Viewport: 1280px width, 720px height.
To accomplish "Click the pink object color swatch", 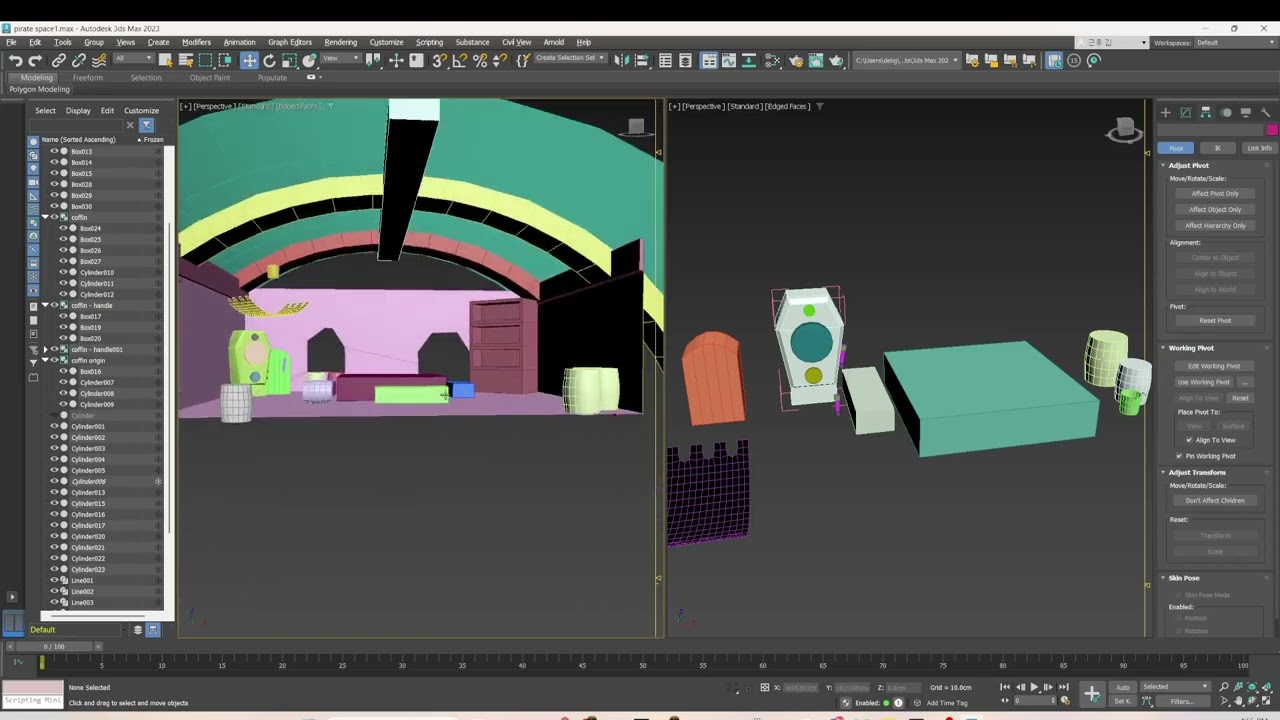I will (1272, 130).
